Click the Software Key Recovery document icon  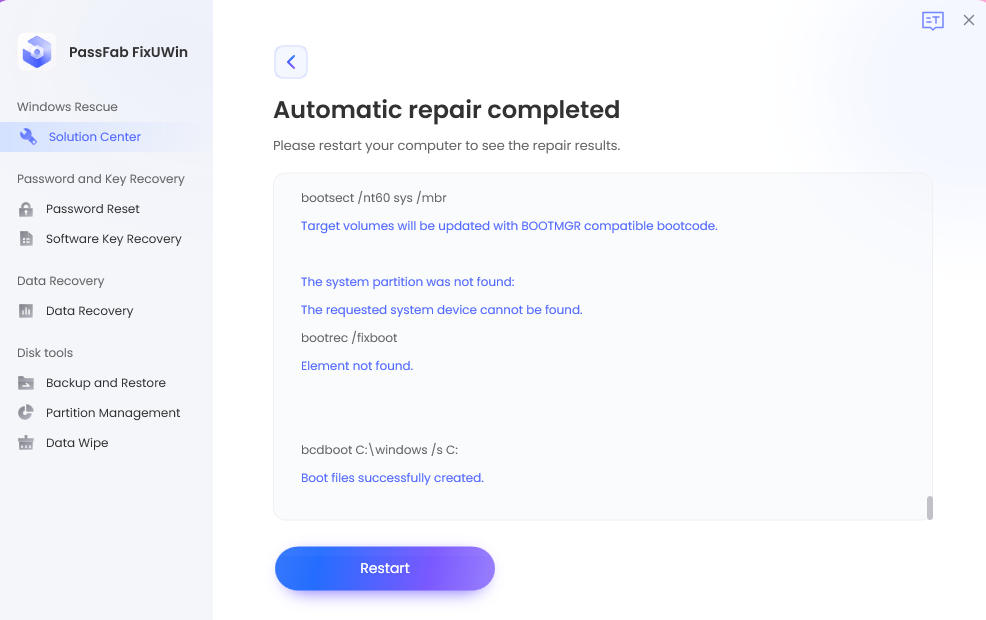26,239
